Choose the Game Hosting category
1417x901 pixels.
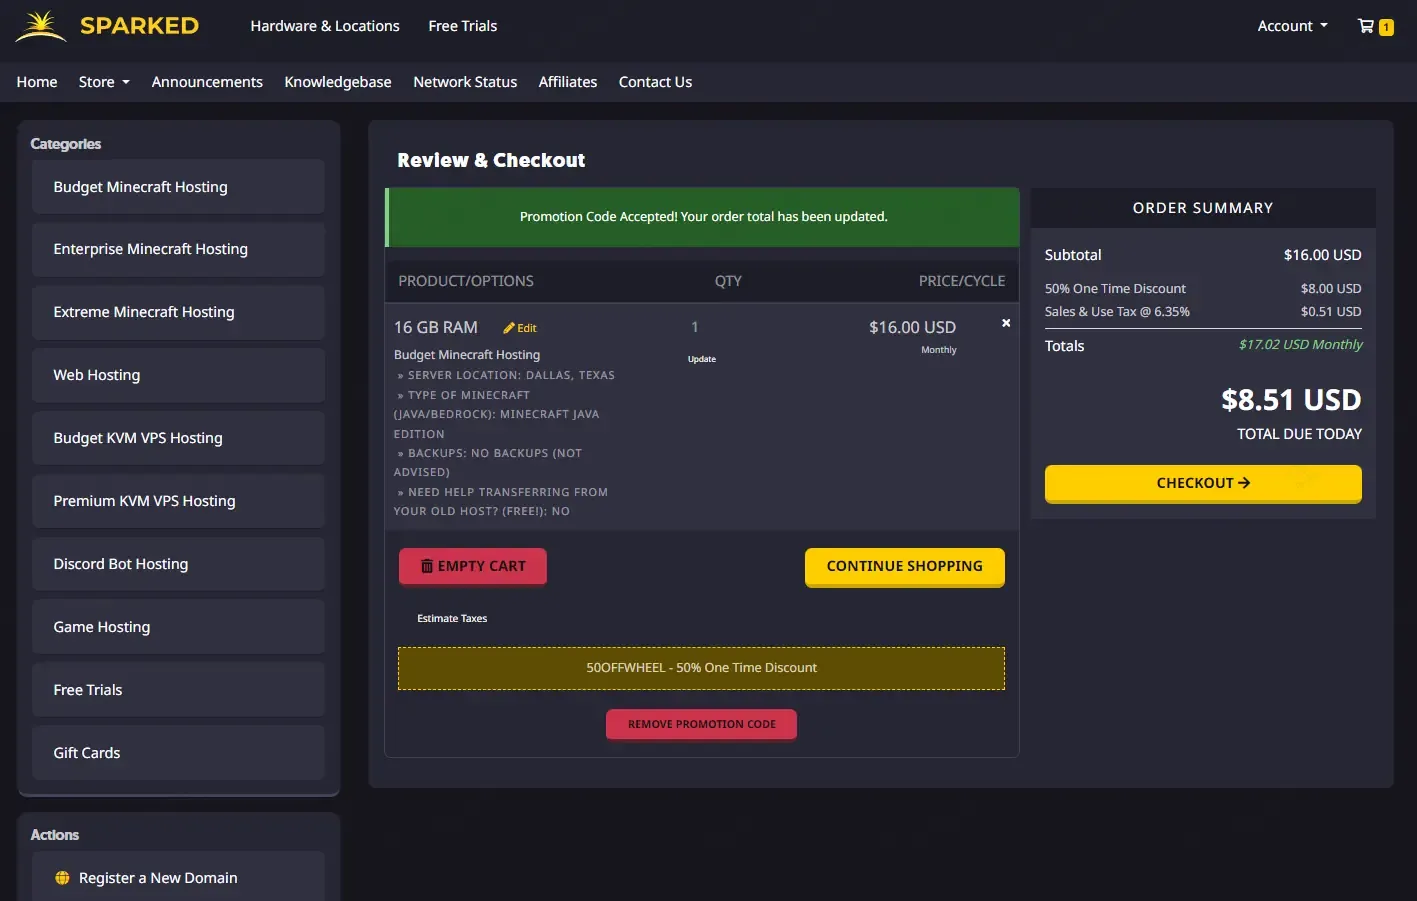(178, 627)
